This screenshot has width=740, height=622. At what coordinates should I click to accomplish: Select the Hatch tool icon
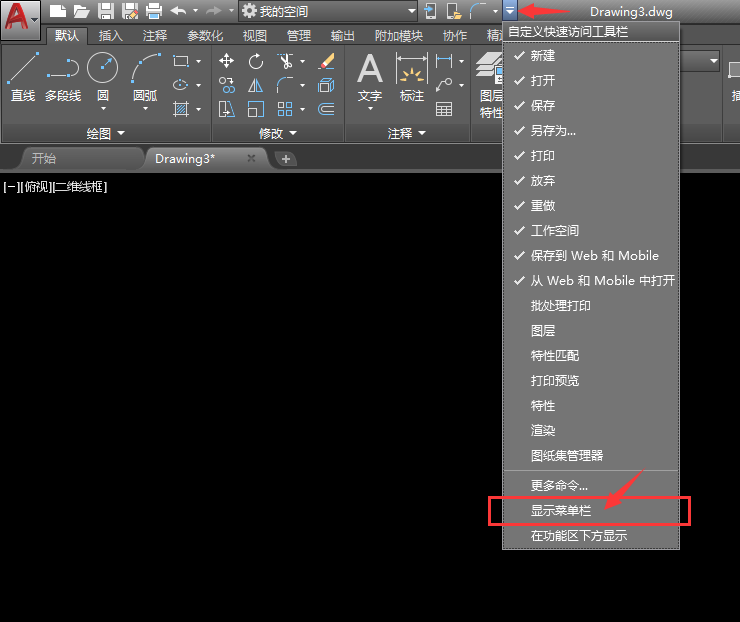coord(181,109)
